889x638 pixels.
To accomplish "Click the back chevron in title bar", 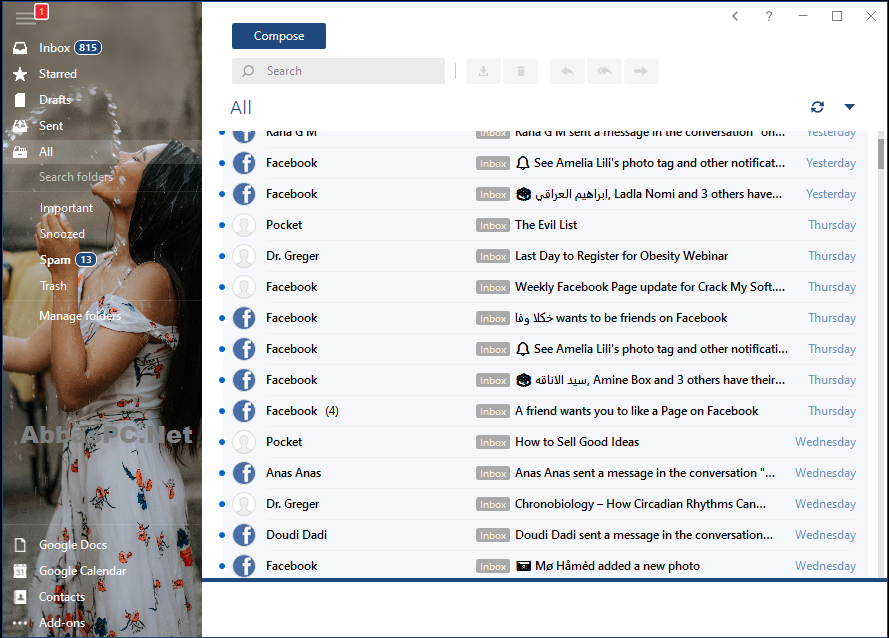I will point(735,16).
